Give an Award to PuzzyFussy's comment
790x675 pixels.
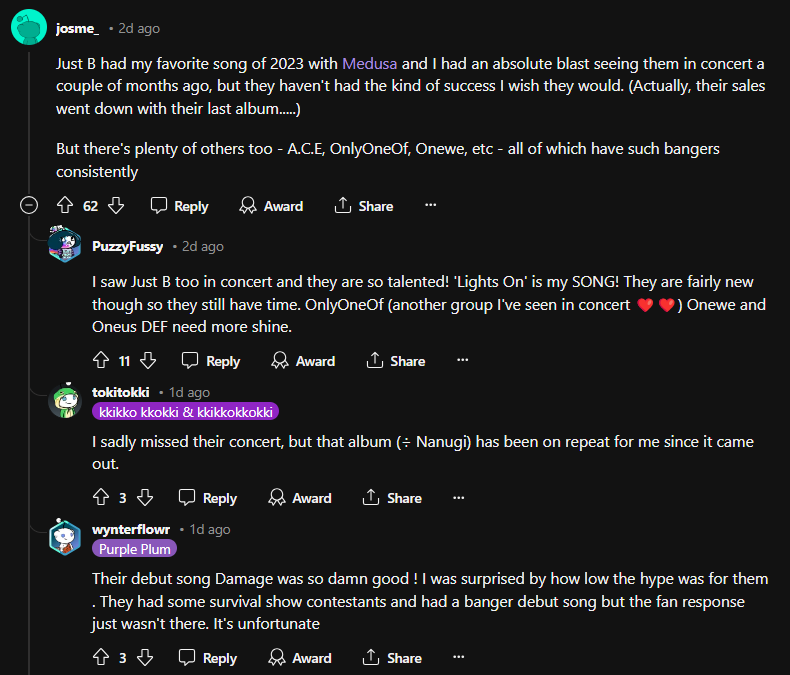[303, 360]
